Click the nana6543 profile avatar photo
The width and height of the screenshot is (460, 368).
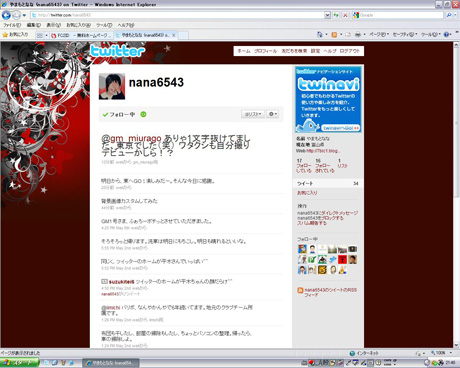(112, 87)
